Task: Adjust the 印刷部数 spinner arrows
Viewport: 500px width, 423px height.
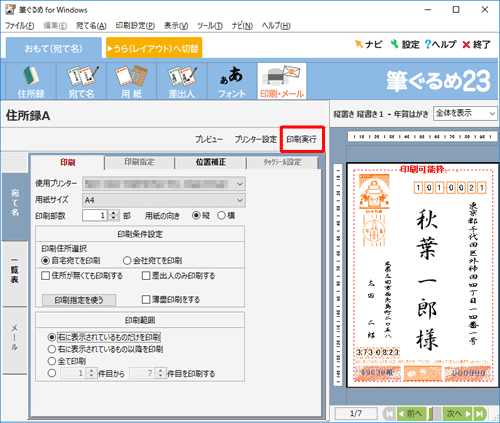Action: (x=113, y=215)
